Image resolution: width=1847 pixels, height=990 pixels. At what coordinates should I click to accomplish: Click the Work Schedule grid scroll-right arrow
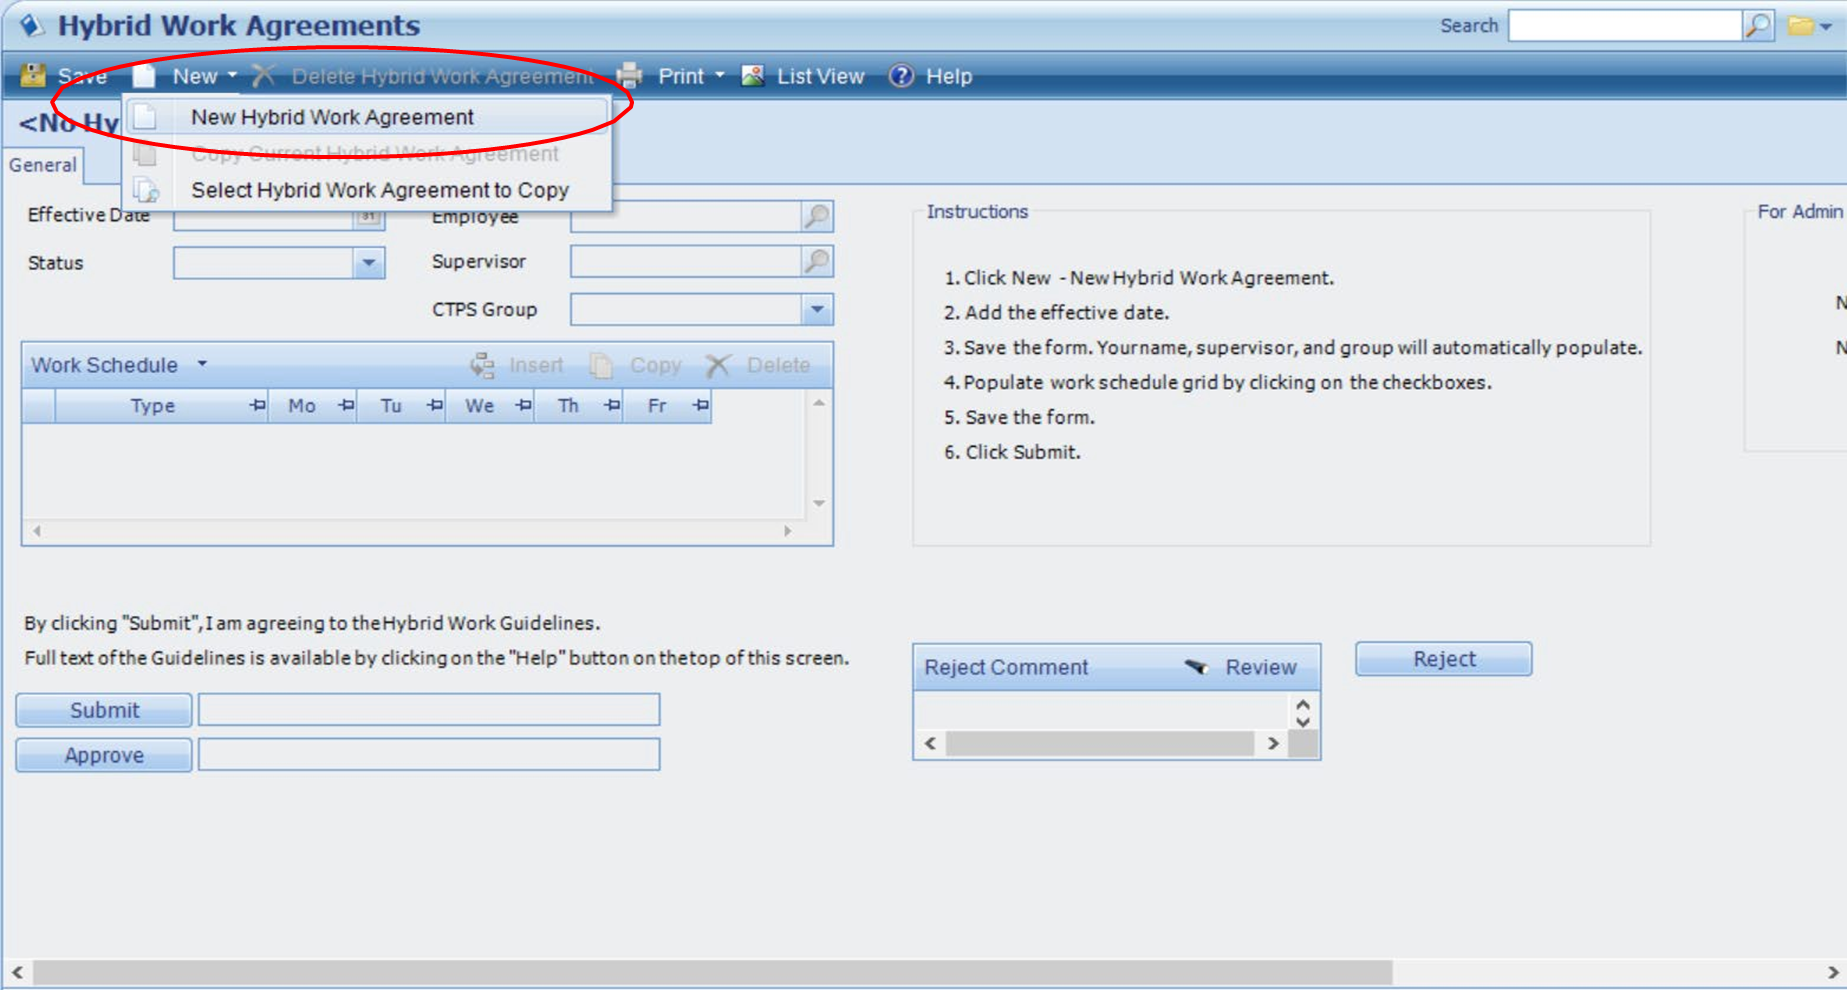(788, 531)
